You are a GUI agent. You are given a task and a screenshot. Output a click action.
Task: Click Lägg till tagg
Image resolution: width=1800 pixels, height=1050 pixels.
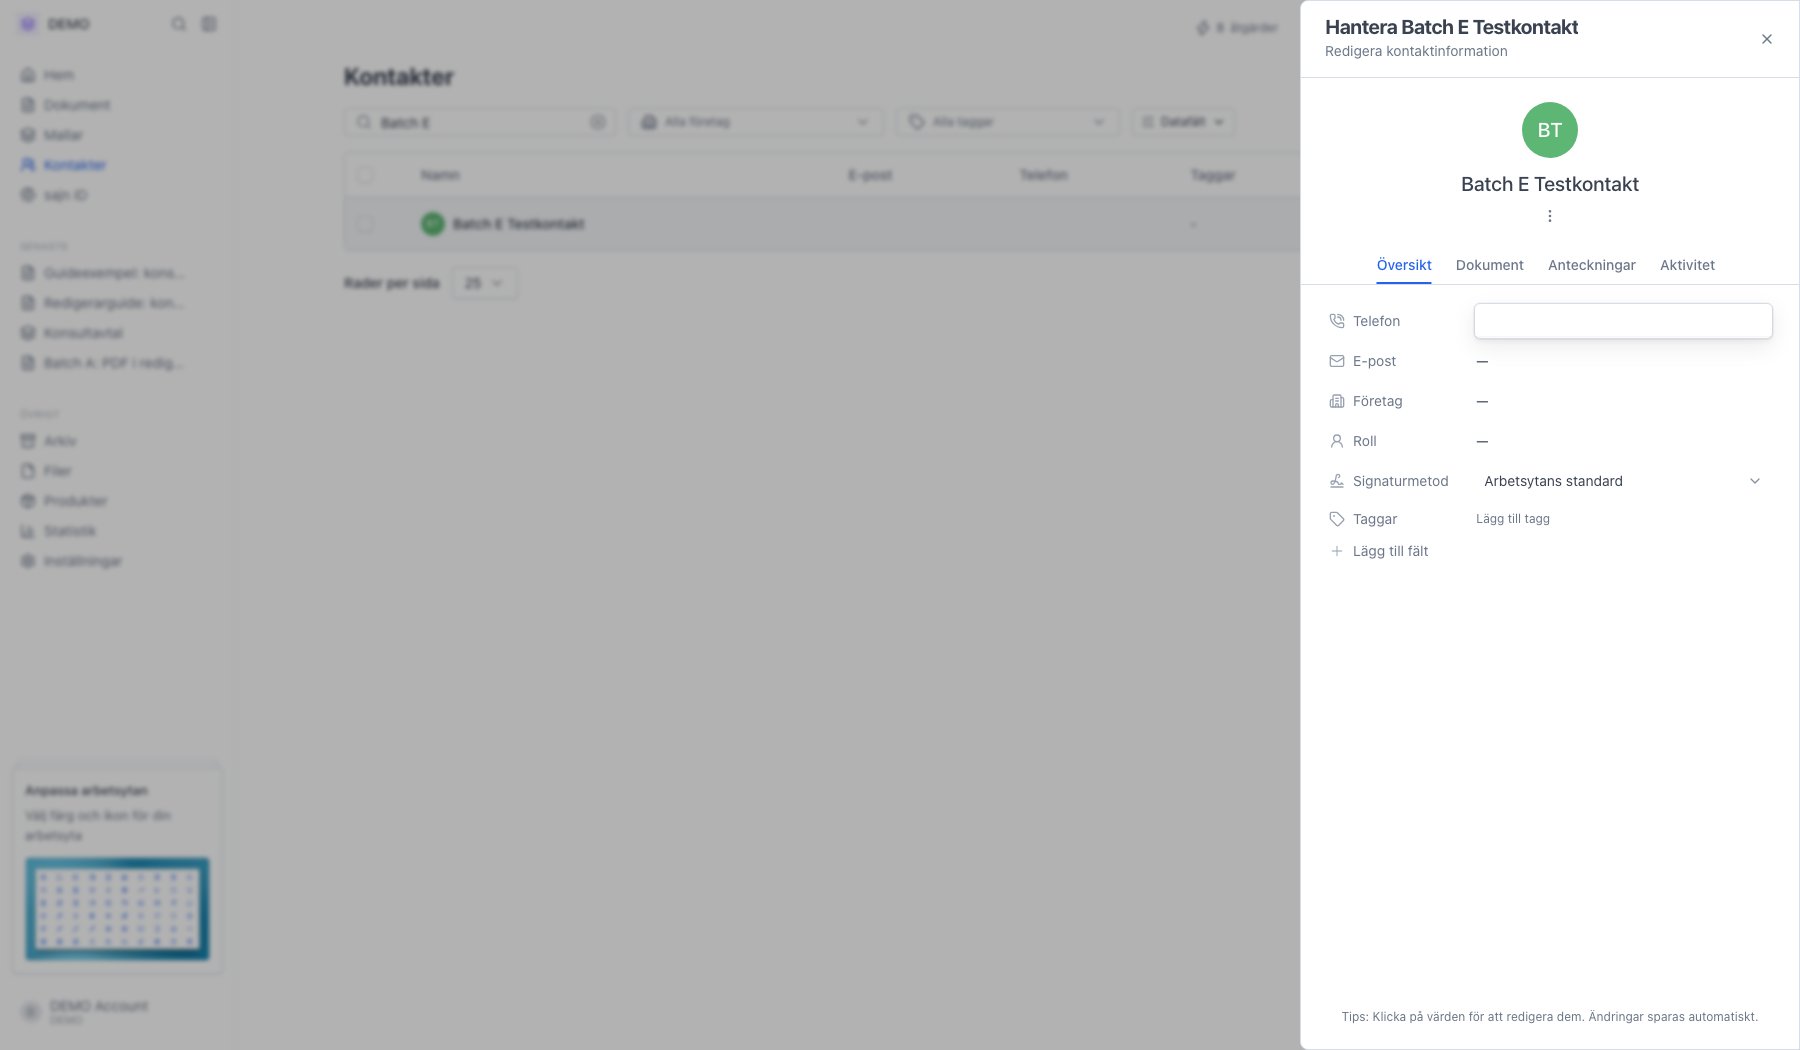pyautogui.click(x=1512, y=519)
